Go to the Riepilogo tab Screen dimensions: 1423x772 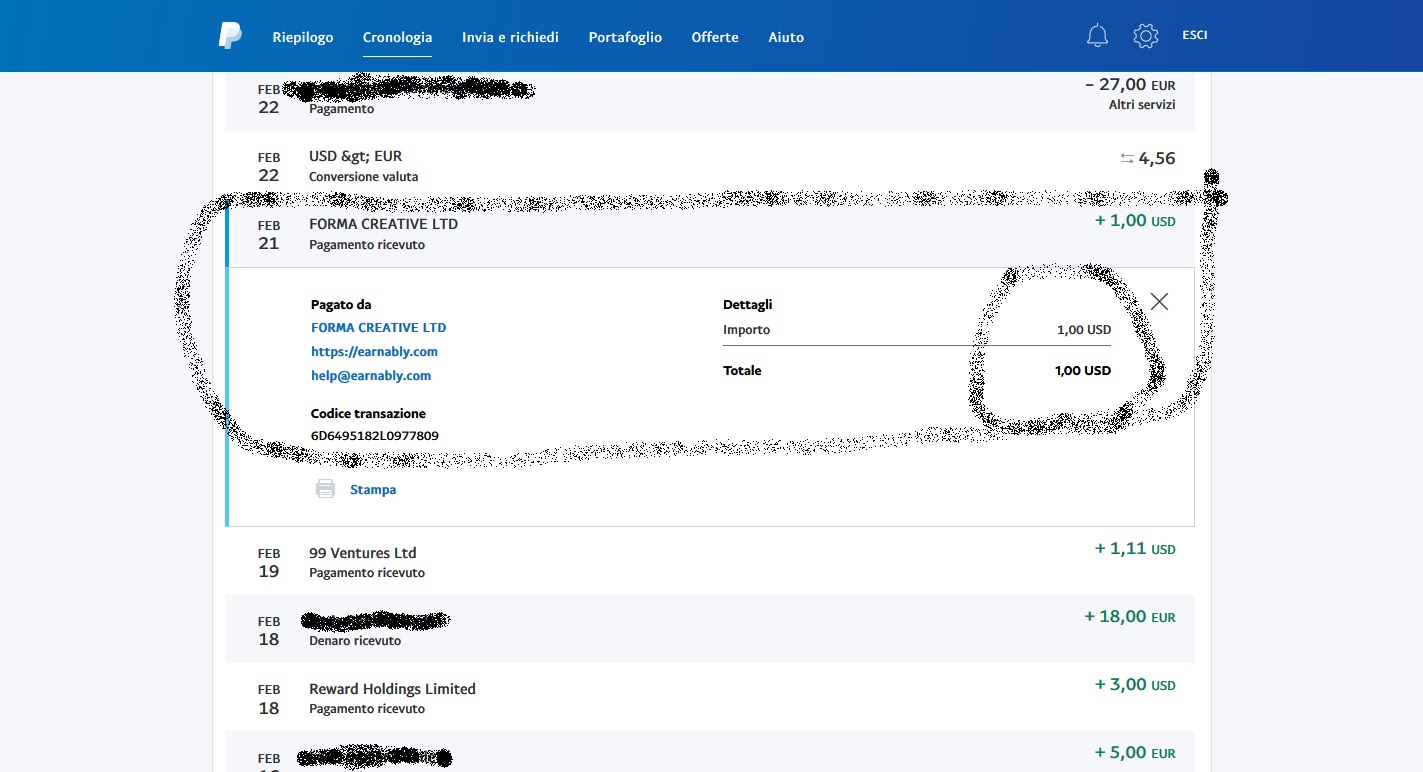click(303, 37)
